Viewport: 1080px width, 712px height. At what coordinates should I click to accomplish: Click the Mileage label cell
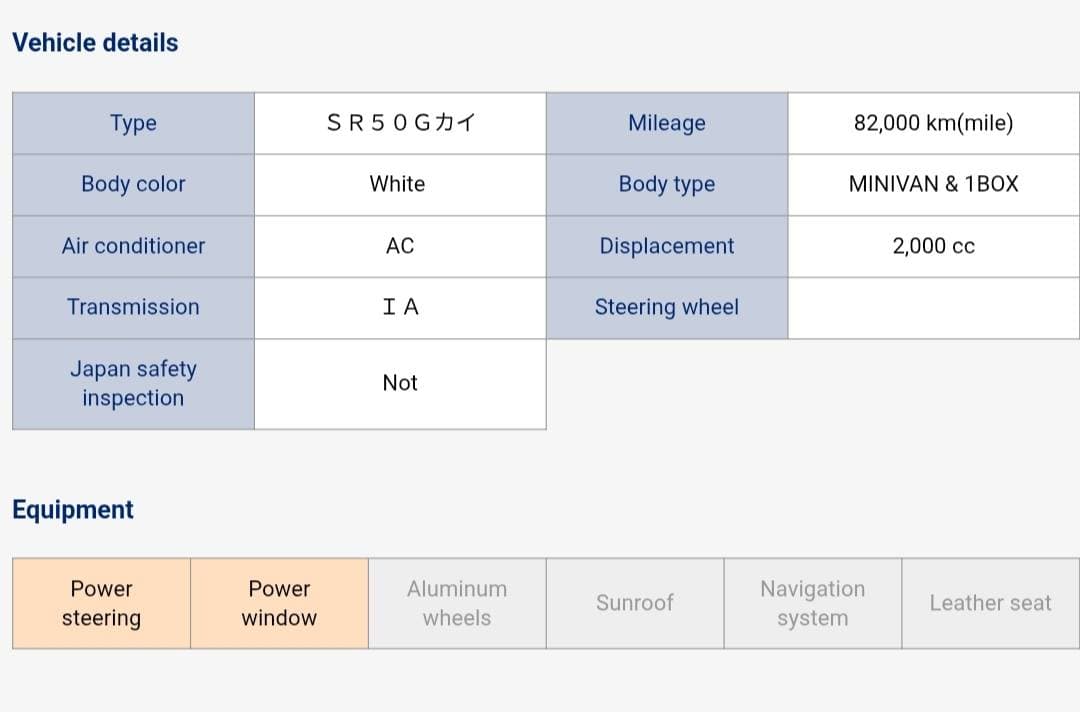tap(667, 123)
